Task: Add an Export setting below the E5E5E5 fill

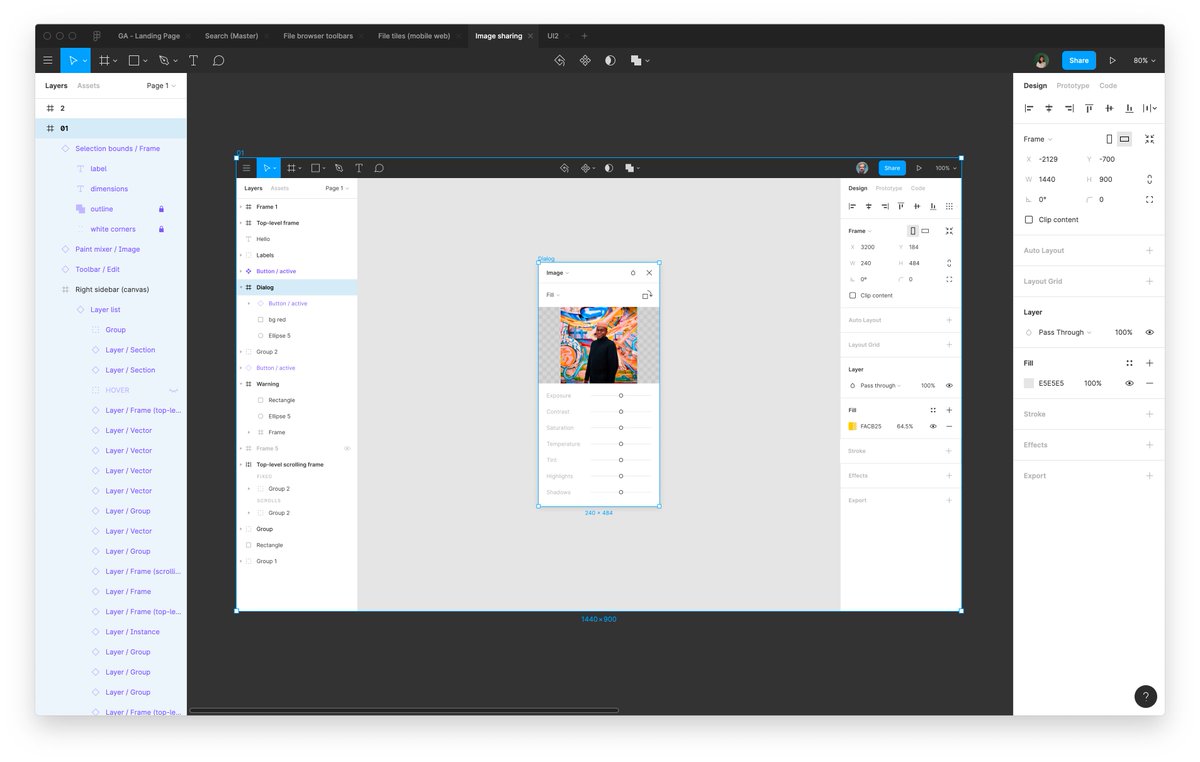Action: 1149,476
